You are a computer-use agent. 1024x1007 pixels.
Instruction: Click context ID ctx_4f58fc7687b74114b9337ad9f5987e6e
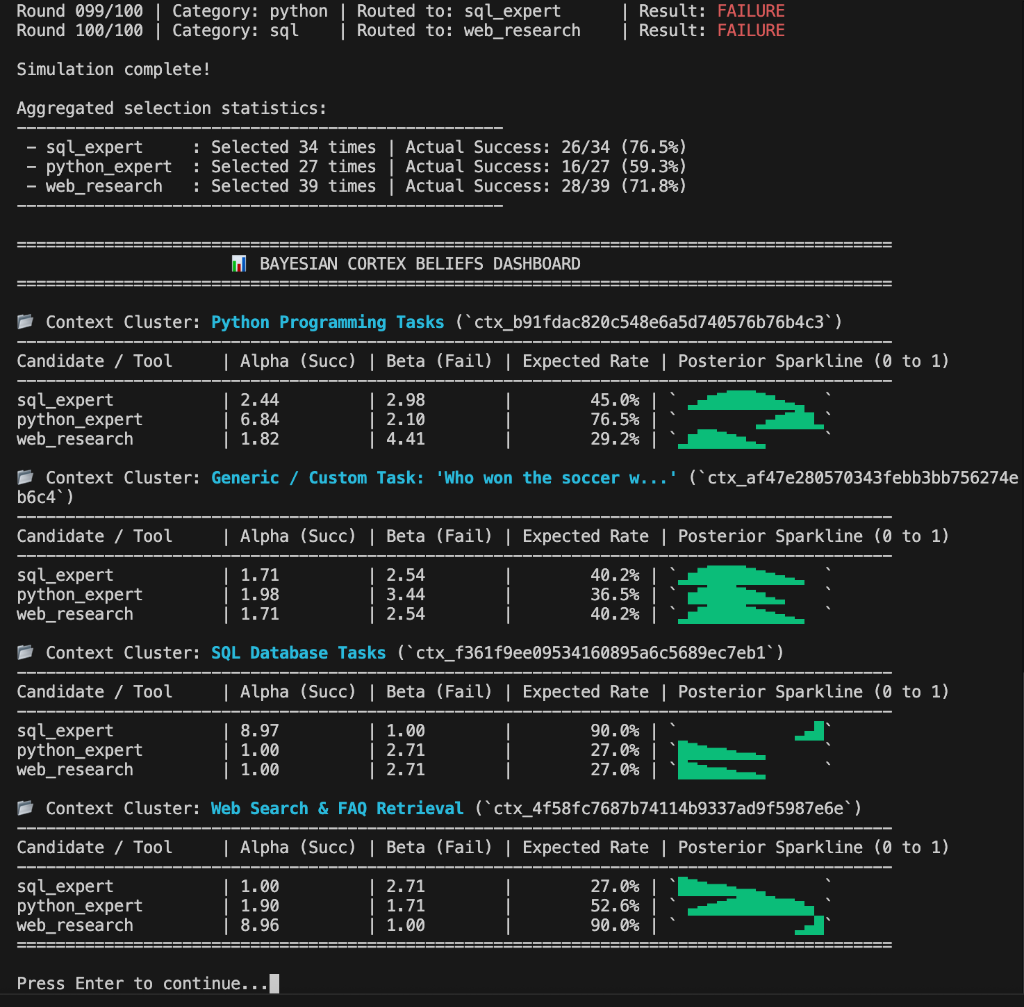pyautogui.click(x=668, y=808)
